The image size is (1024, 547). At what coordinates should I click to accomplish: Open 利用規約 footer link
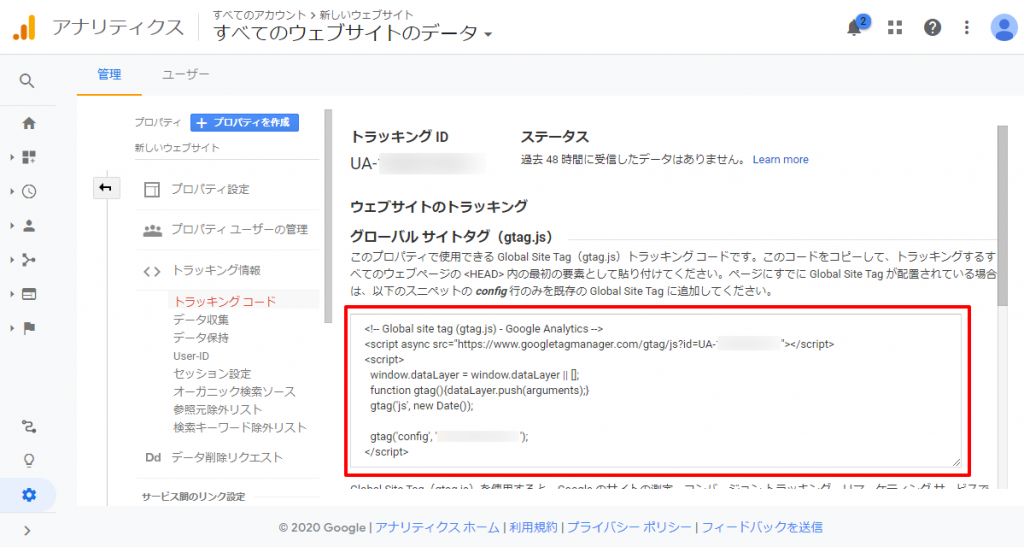[533, 527]
